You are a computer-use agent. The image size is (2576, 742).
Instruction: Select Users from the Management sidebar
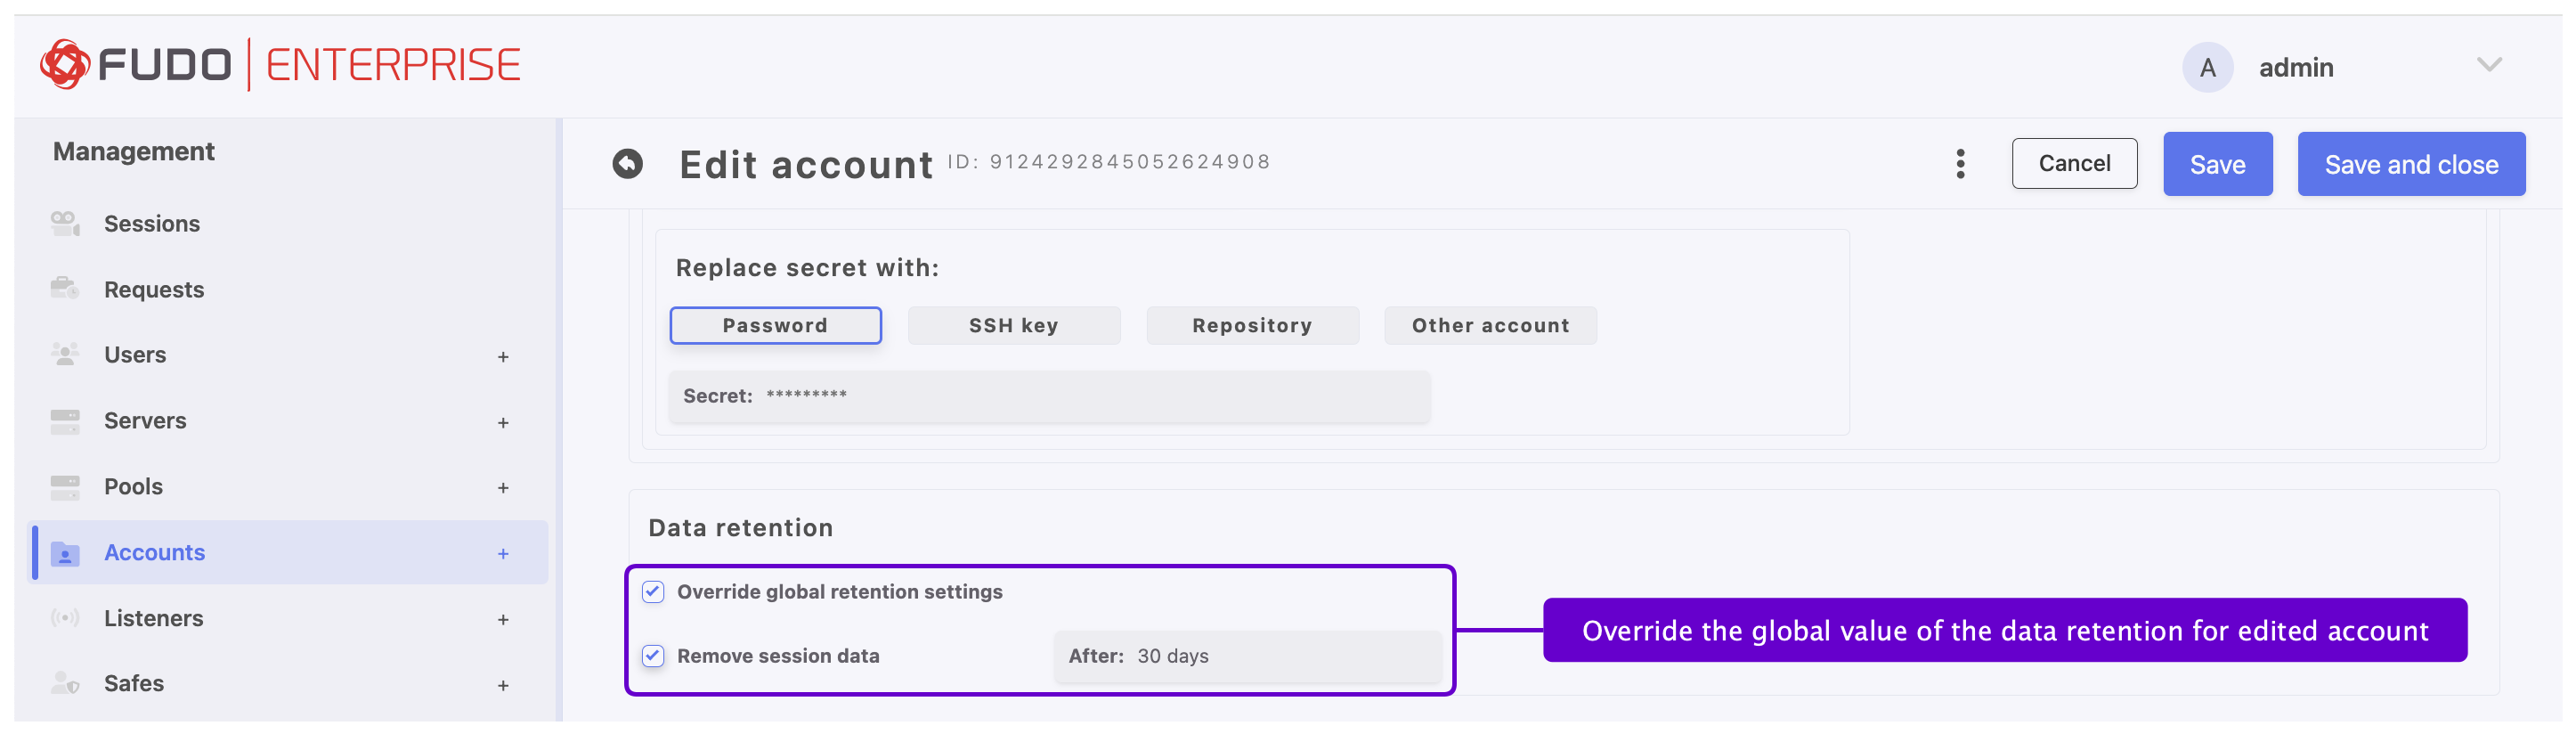pos(135,354)
